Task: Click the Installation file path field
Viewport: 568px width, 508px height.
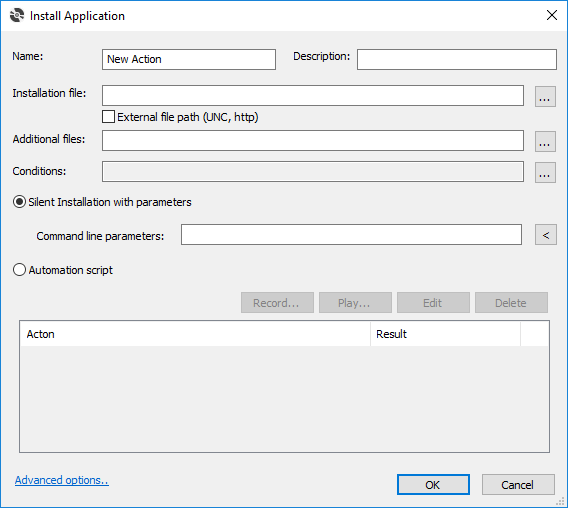Action: tap(313, 96)
